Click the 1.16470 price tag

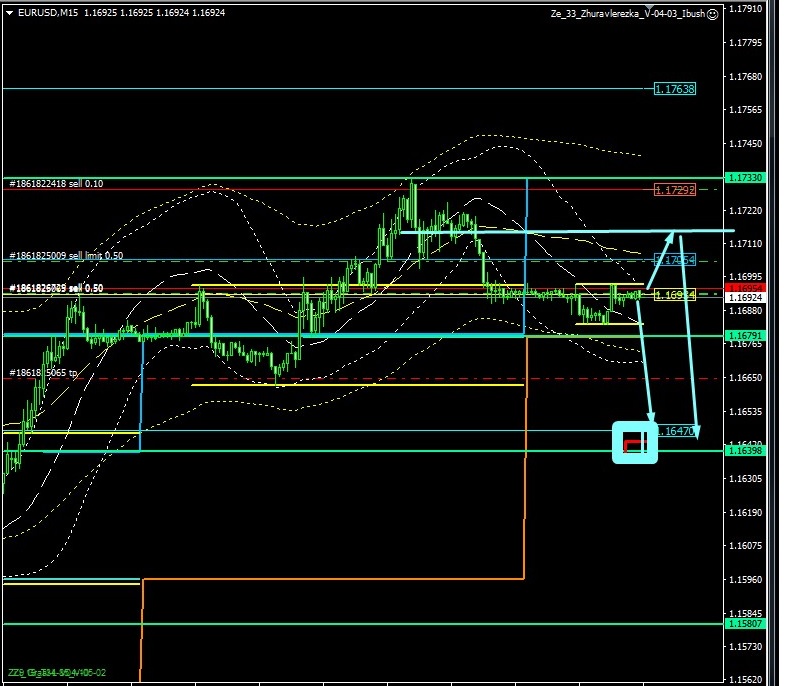(x=677, y=431)
